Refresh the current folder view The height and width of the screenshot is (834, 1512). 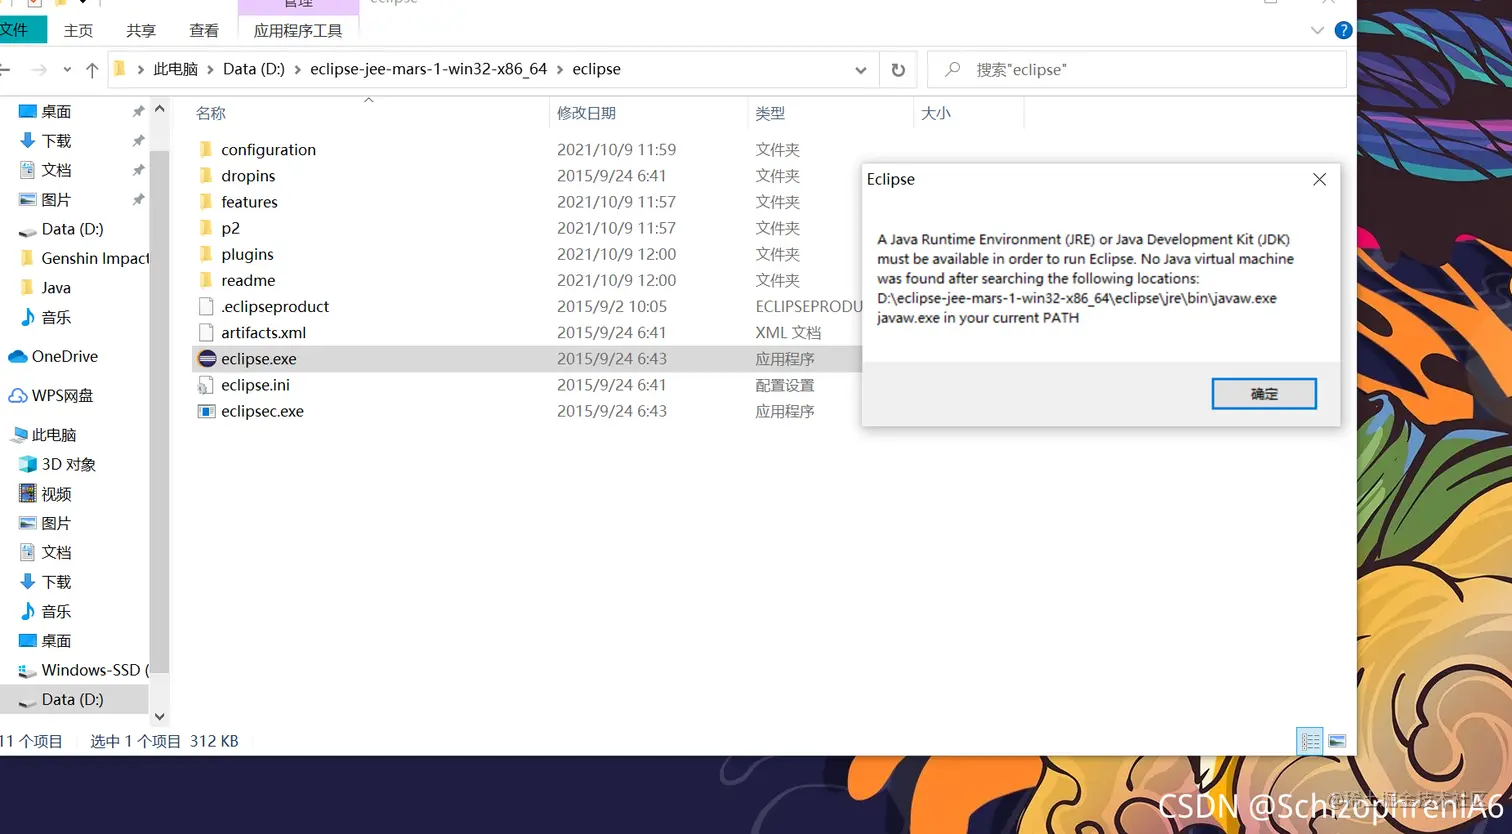point(898,70)
